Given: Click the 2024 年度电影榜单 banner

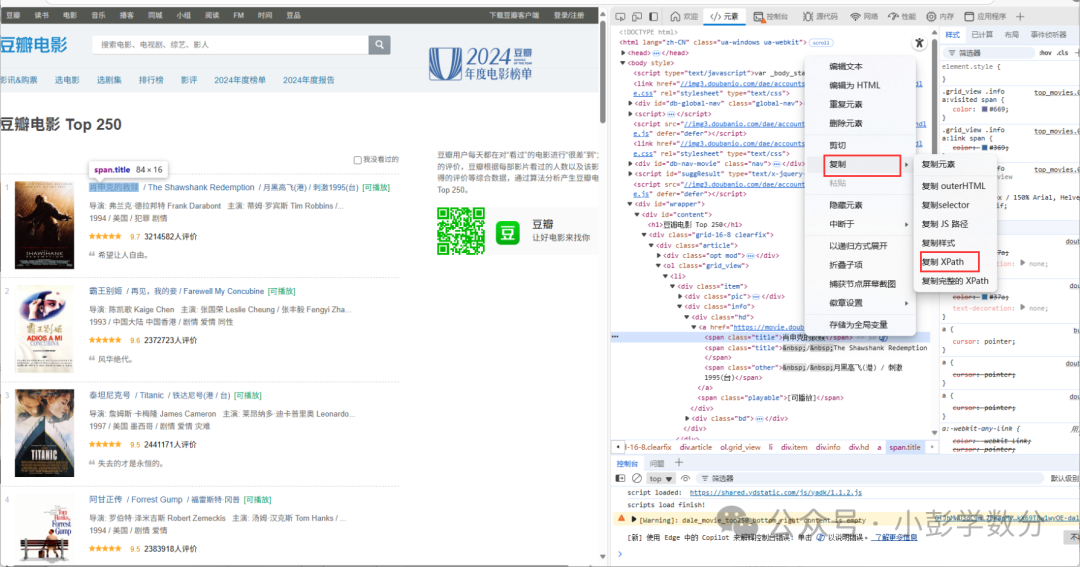Looking at the screenshot, I should [x=481, y=63].
